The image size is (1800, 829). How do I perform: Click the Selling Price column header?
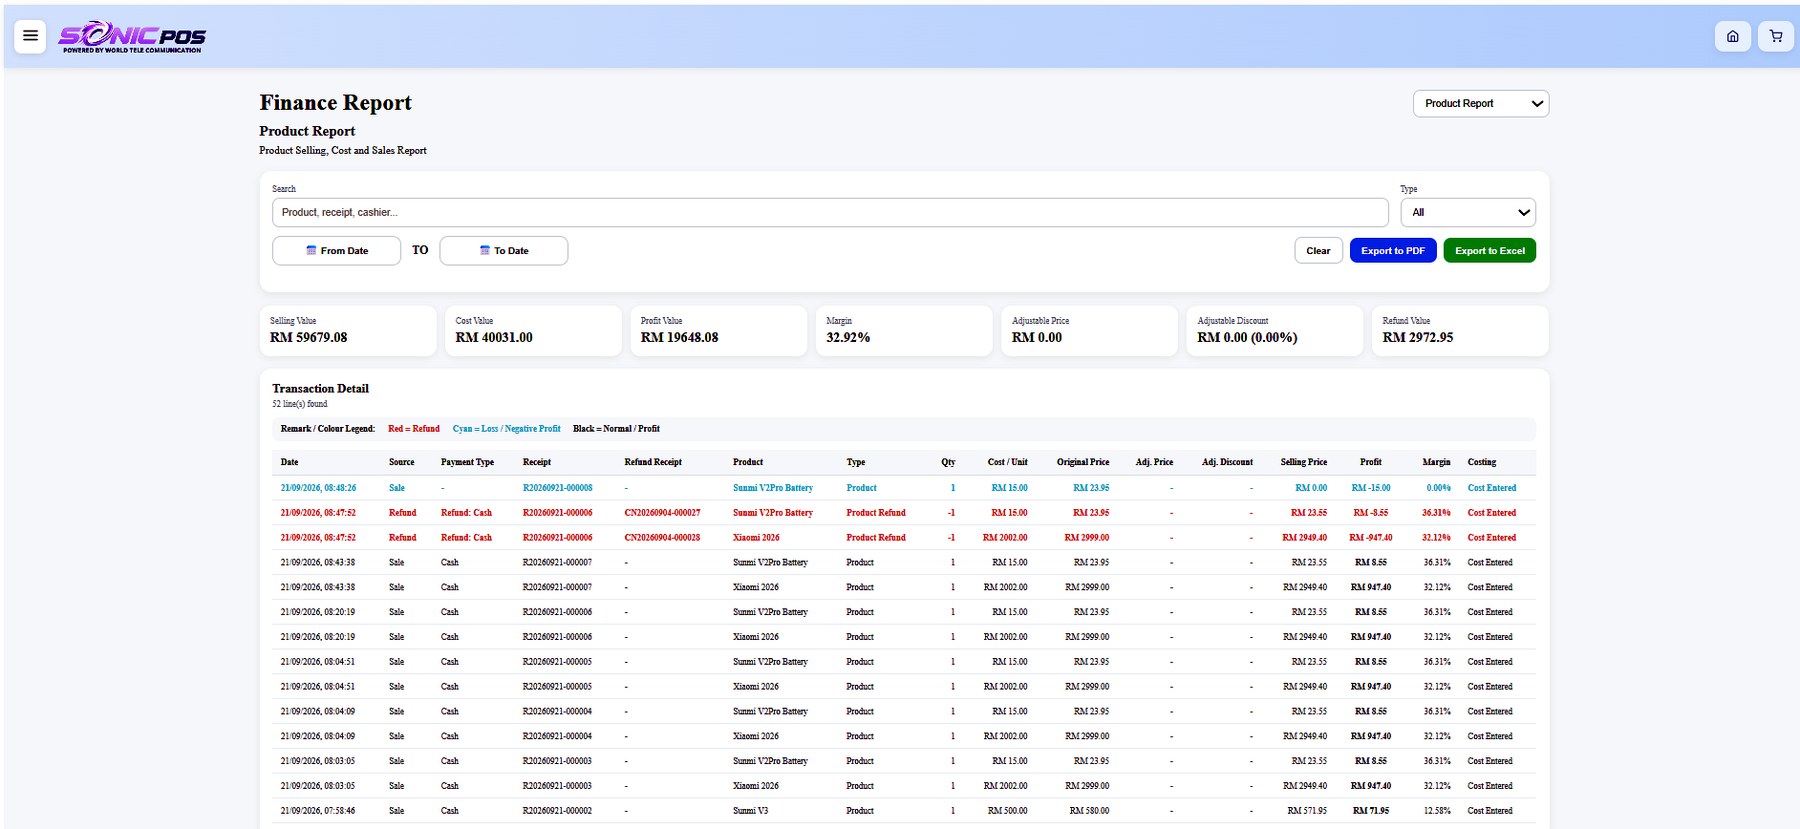tap(1304, 462)
